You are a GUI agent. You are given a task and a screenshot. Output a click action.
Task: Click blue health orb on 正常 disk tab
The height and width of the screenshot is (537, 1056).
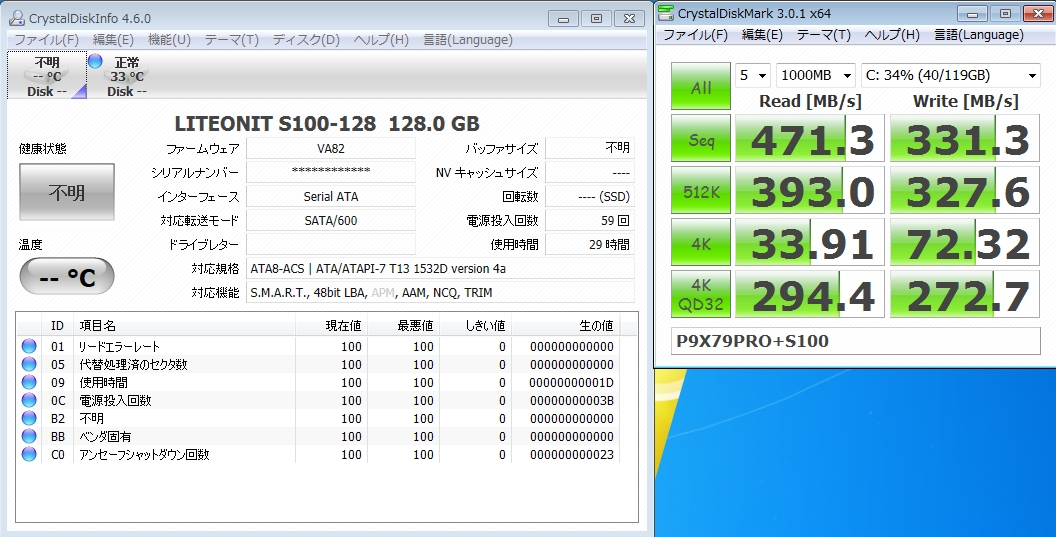tap(95, 61)
